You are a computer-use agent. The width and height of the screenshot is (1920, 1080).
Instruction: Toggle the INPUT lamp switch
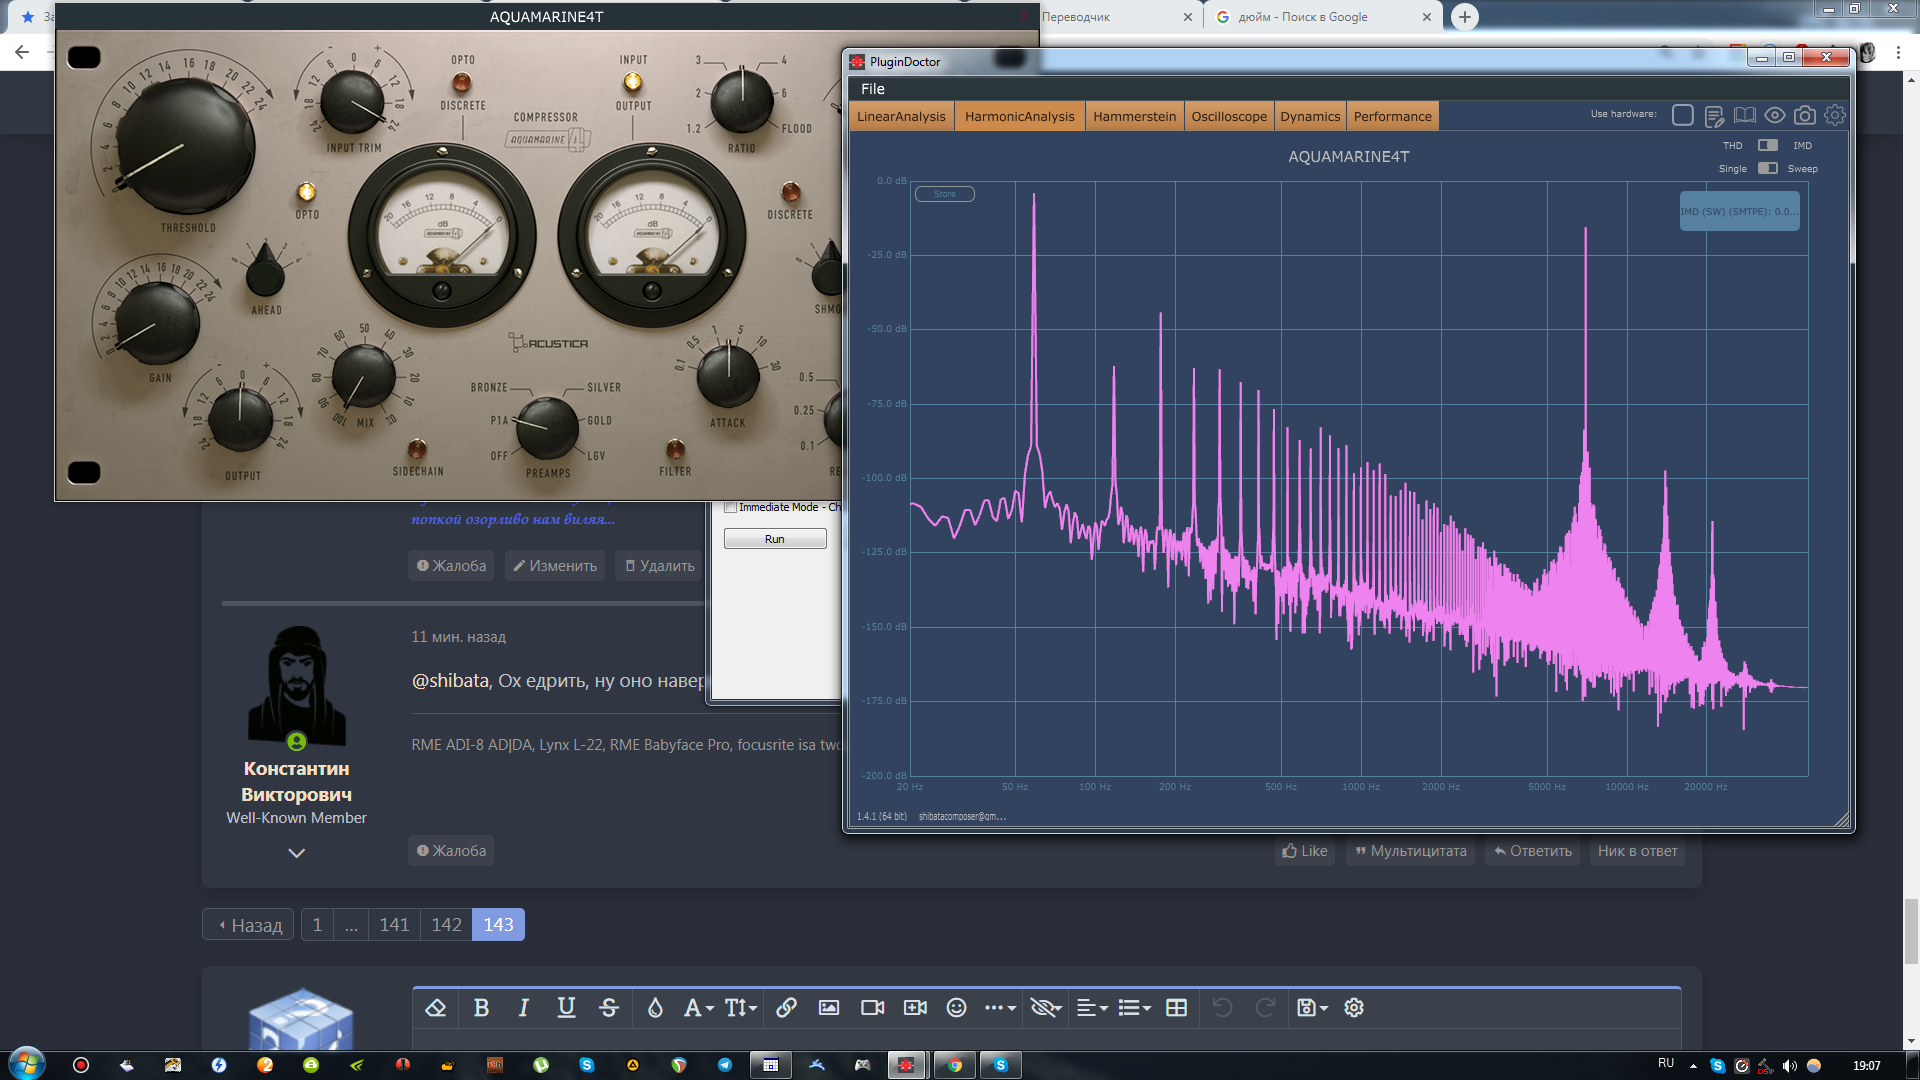[633, 82]
